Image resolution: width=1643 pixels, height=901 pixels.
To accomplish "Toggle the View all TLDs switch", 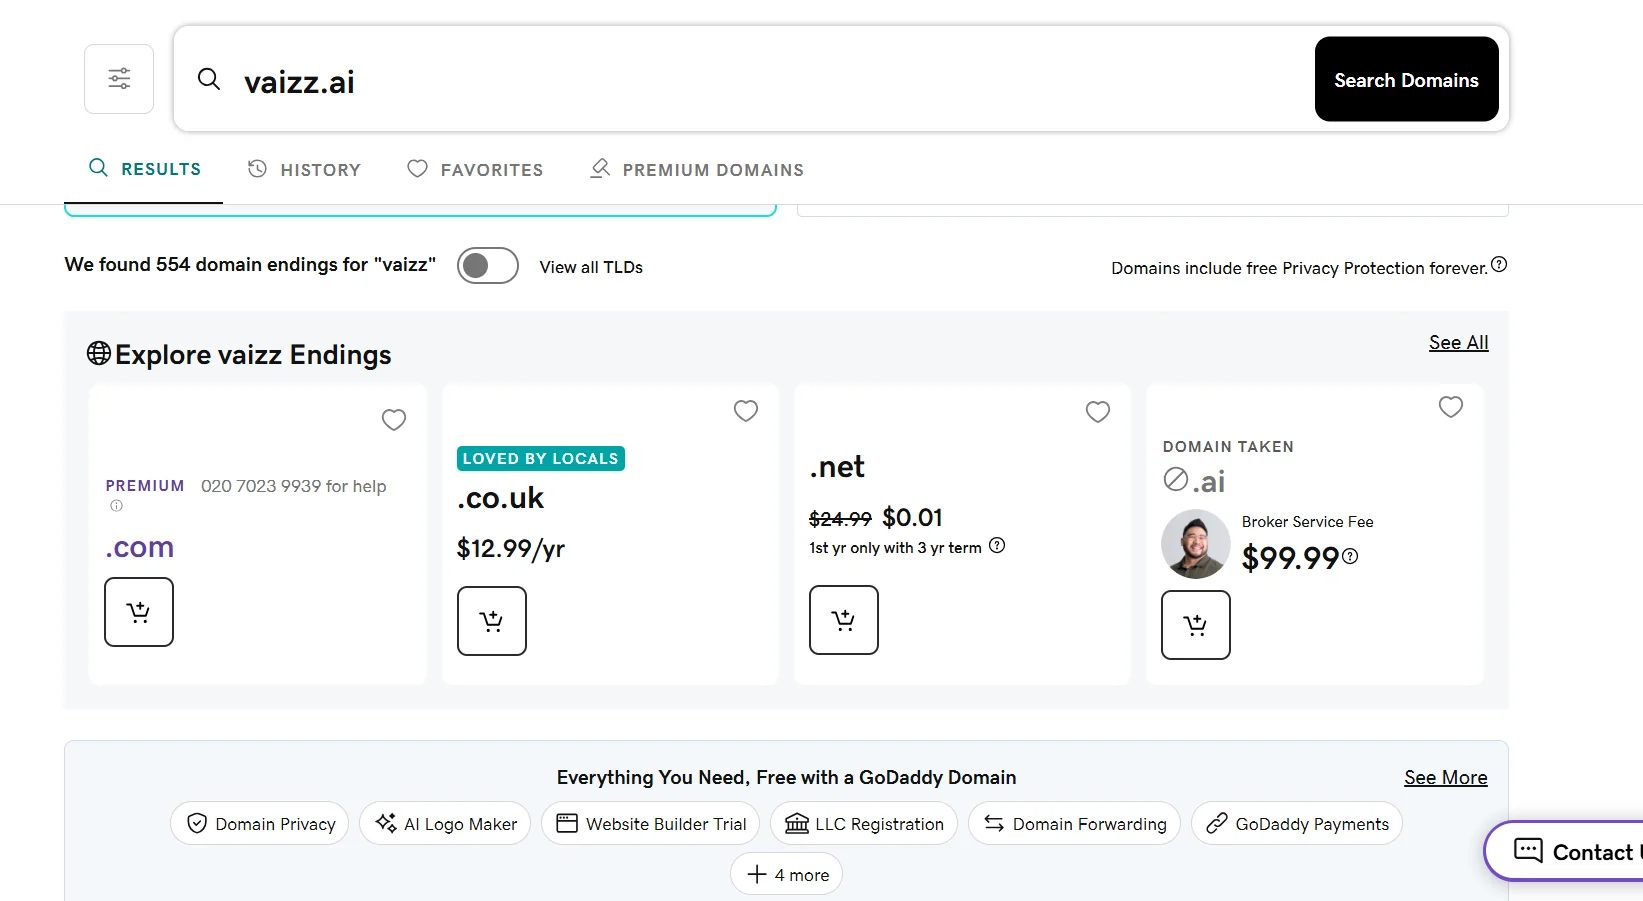I will [488, 266].
